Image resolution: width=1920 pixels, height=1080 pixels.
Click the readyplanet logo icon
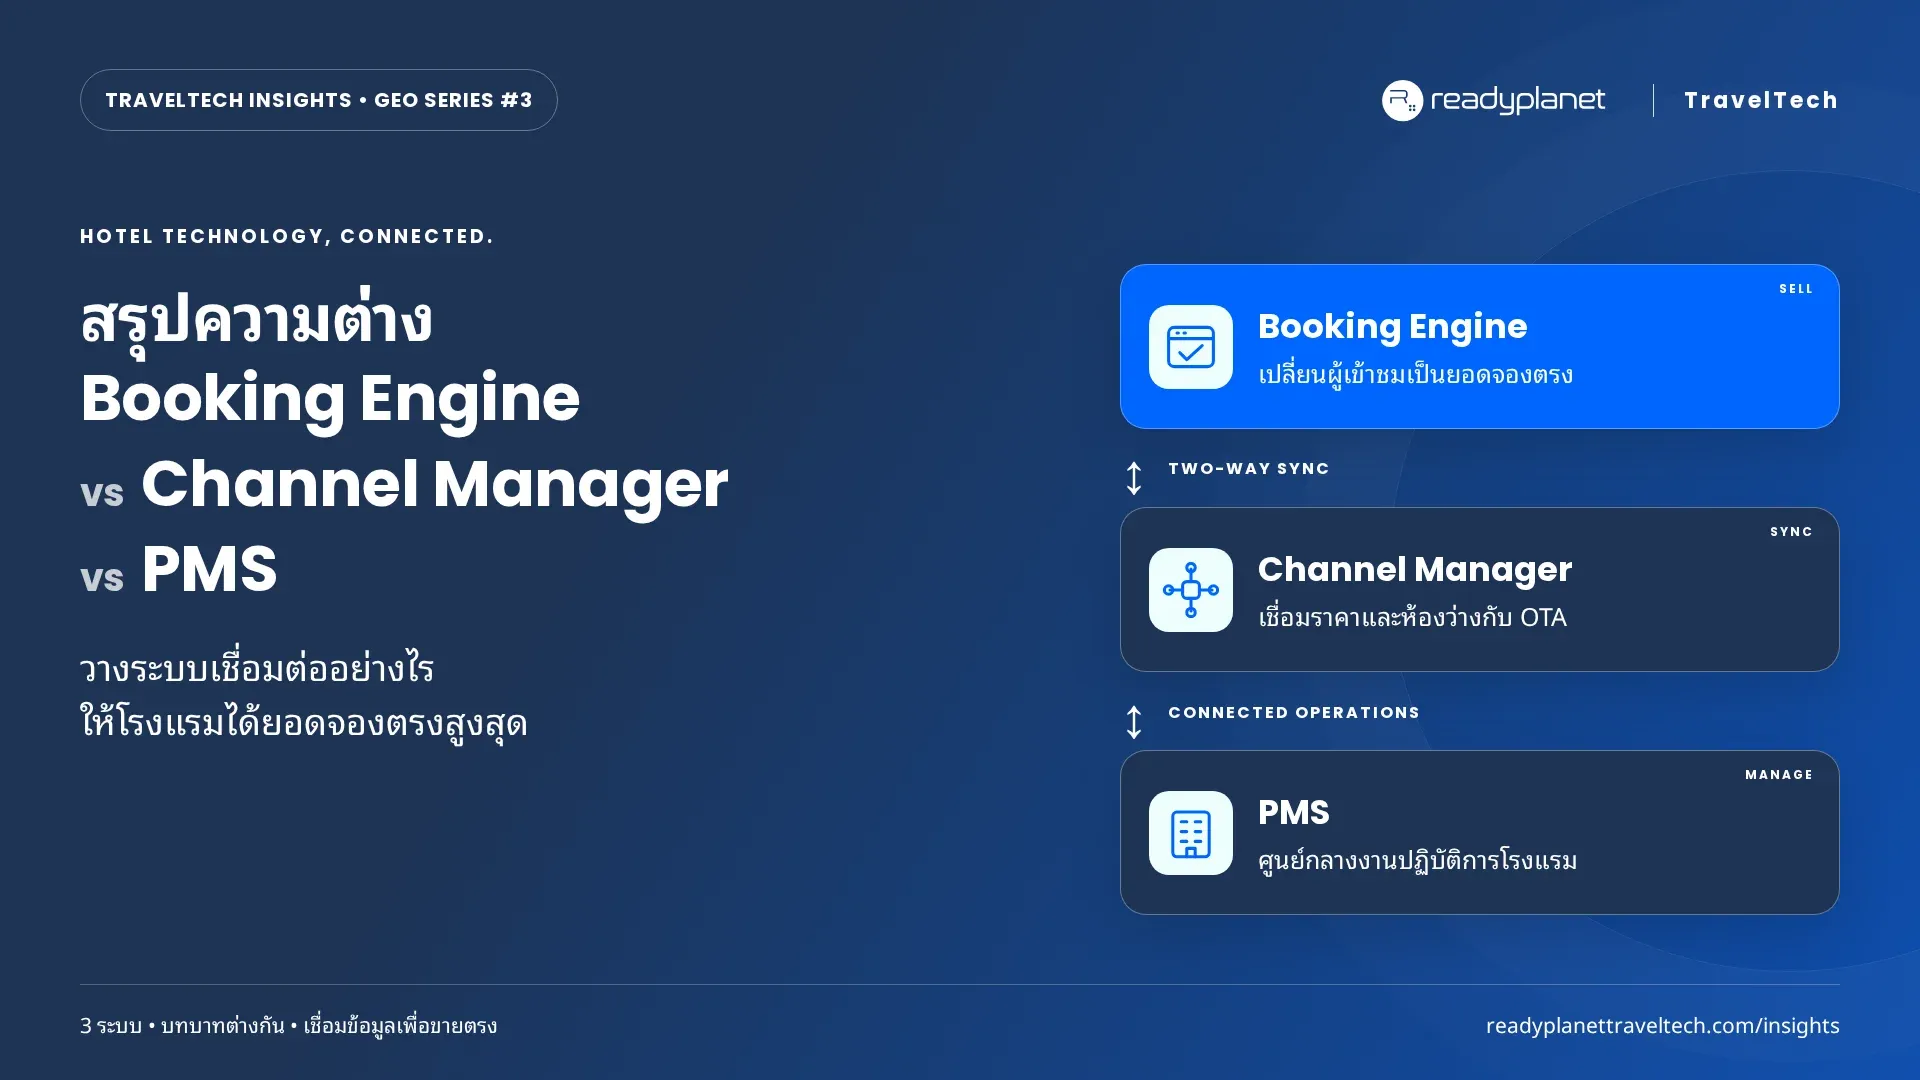[x=1402, y=100]
